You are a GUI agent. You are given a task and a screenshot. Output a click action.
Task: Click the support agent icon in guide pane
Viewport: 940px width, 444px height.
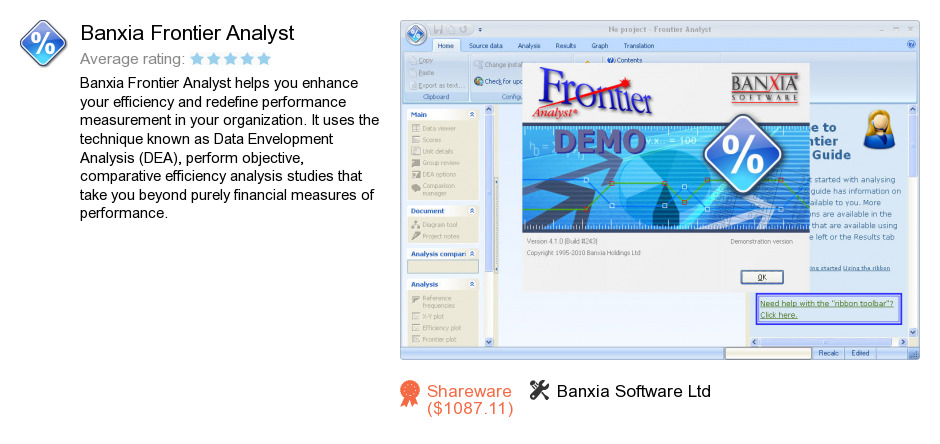tap(879, 129)
